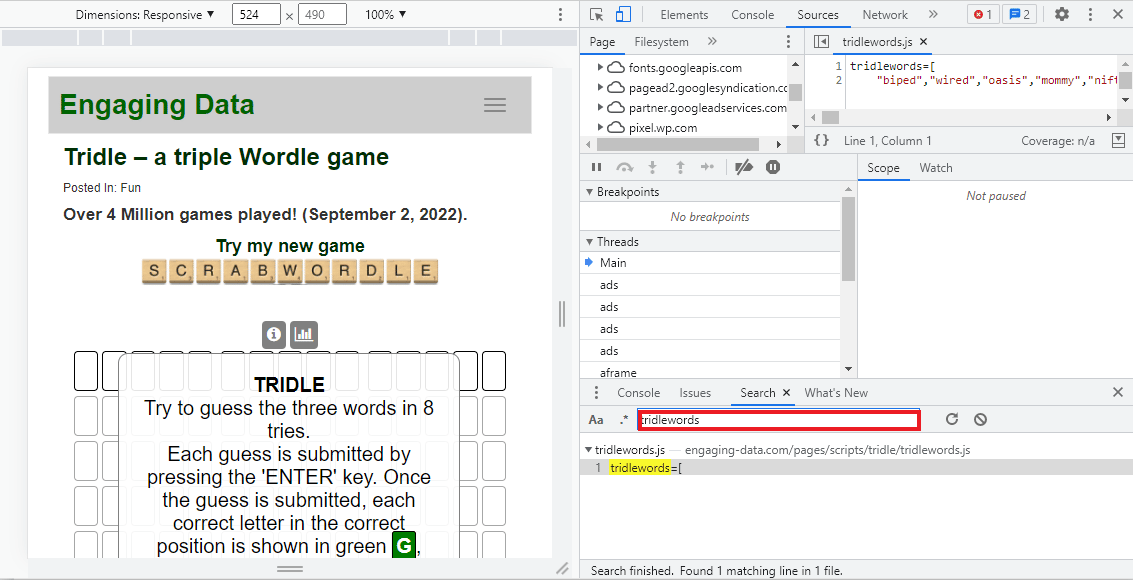Switch to the Watch tab
Screen dimensions: 1133x580
[936, 168]
